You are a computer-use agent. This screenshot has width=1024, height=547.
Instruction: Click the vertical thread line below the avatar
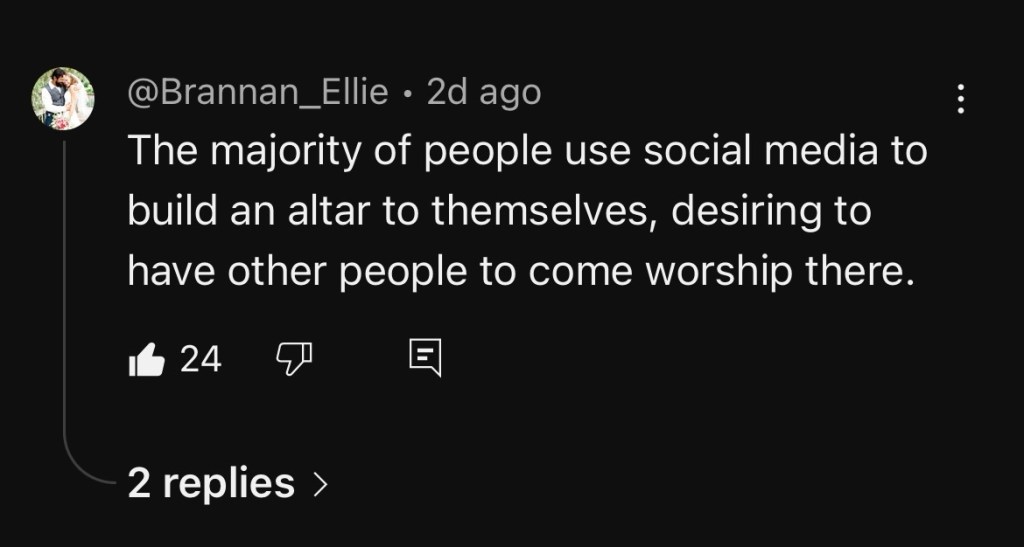point(64,300)
